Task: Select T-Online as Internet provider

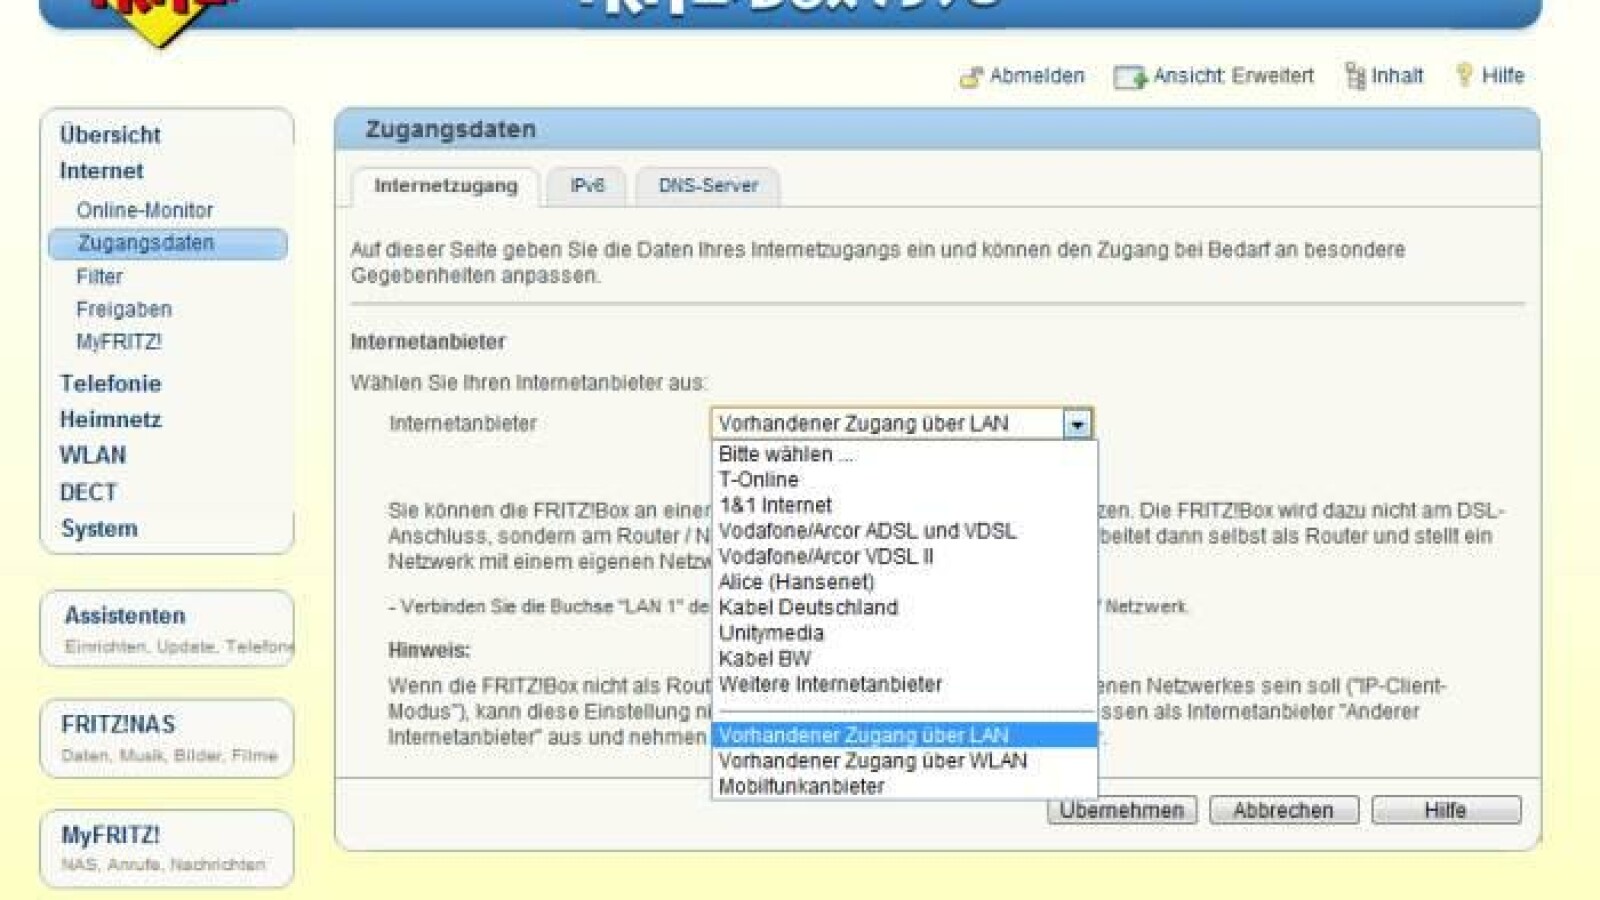Action: (x=904, y=480)
